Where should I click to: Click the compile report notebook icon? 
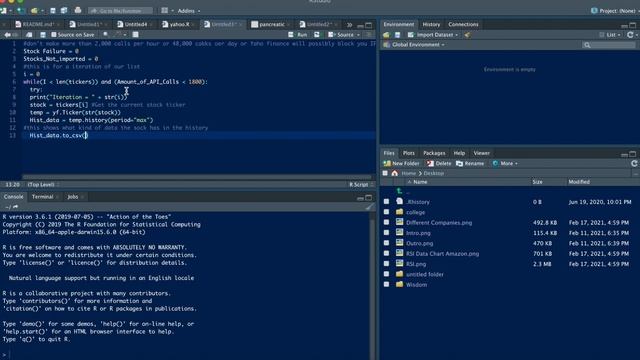coord(136,35)
